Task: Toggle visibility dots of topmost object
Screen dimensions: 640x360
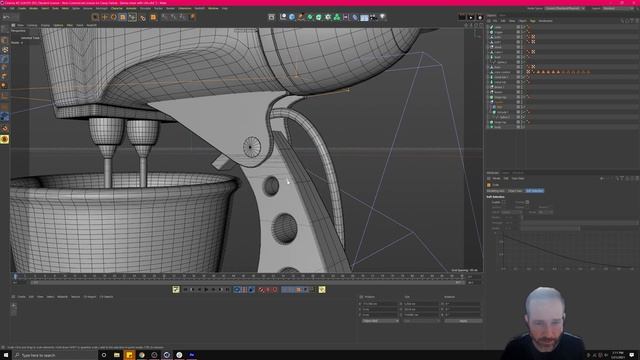Action: click(x=523, y=27)
